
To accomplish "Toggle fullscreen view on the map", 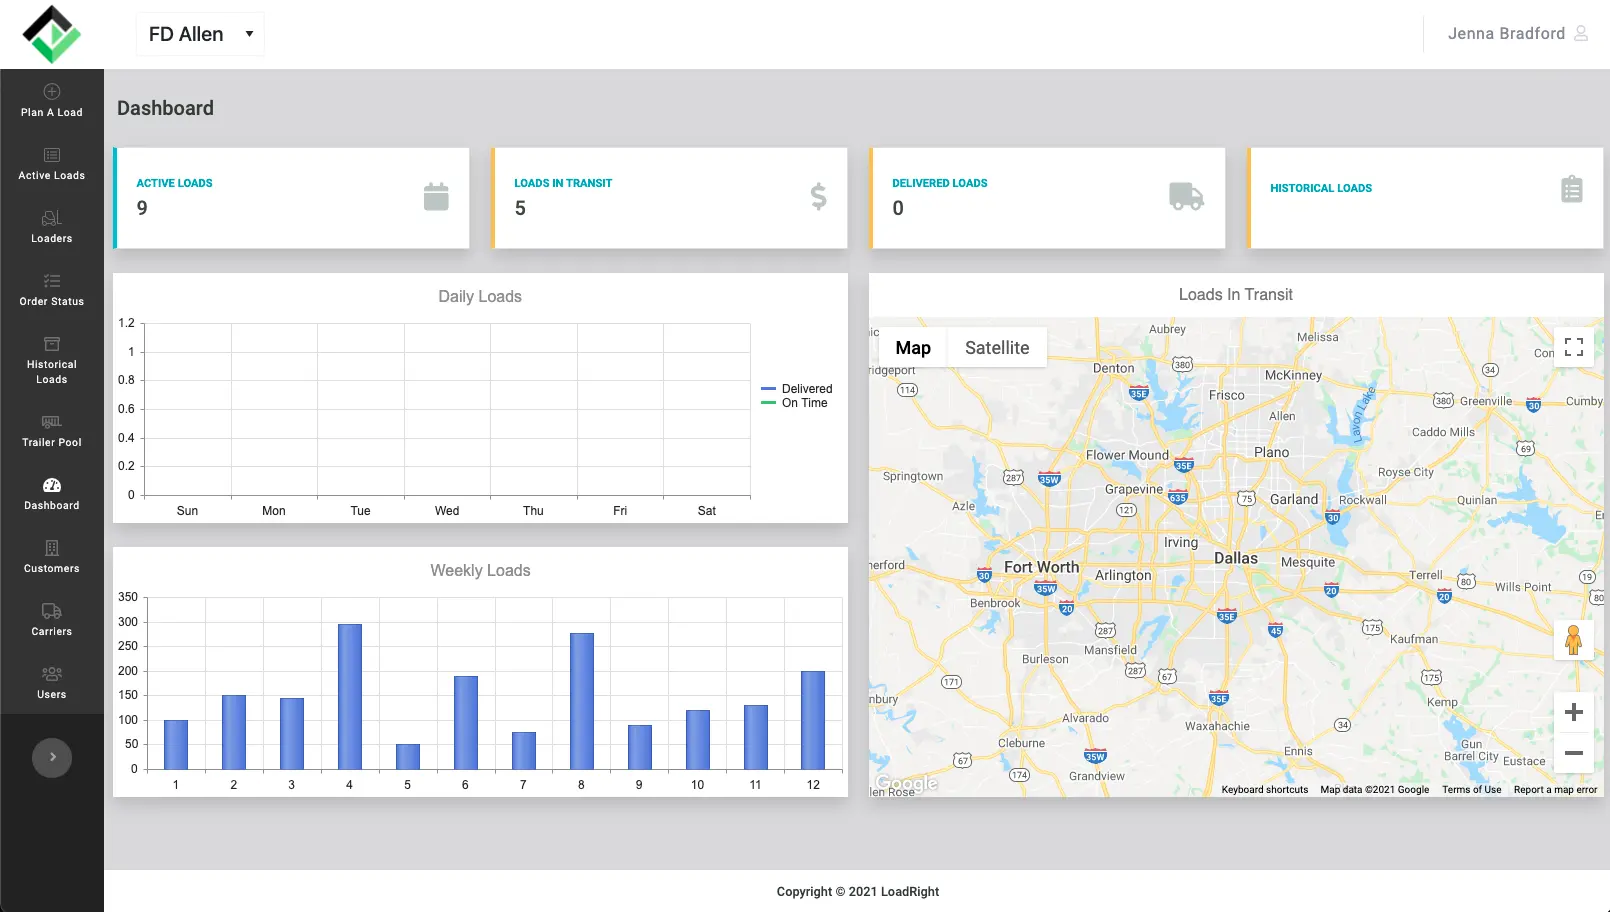I will [1573, 346].
